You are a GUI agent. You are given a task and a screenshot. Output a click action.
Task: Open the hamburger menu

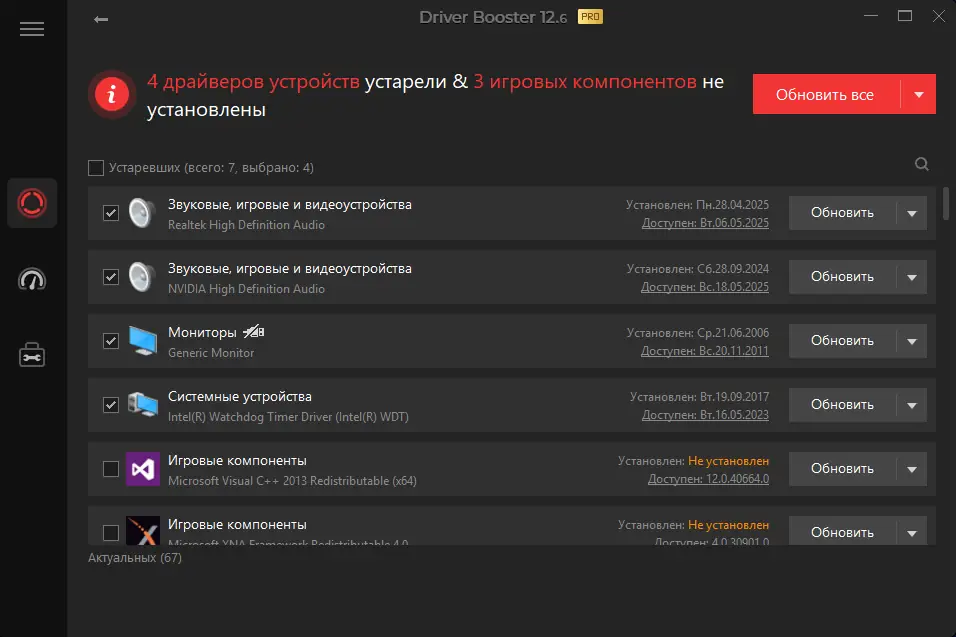[x=32, y=29]
